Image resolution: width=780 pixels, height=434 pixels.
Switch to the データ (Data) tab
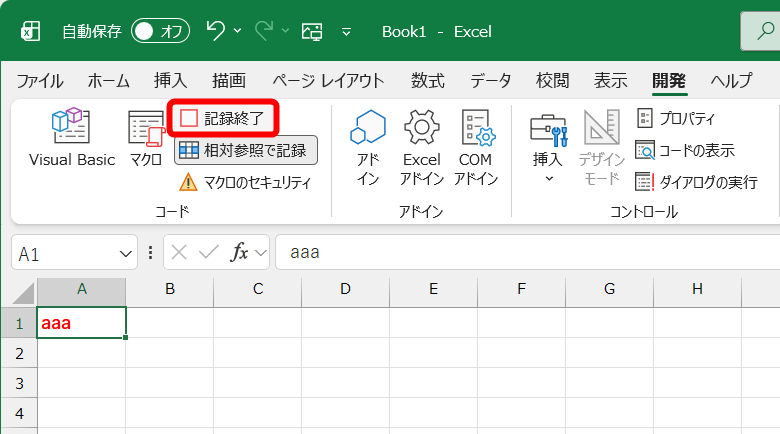pos(490,81)
